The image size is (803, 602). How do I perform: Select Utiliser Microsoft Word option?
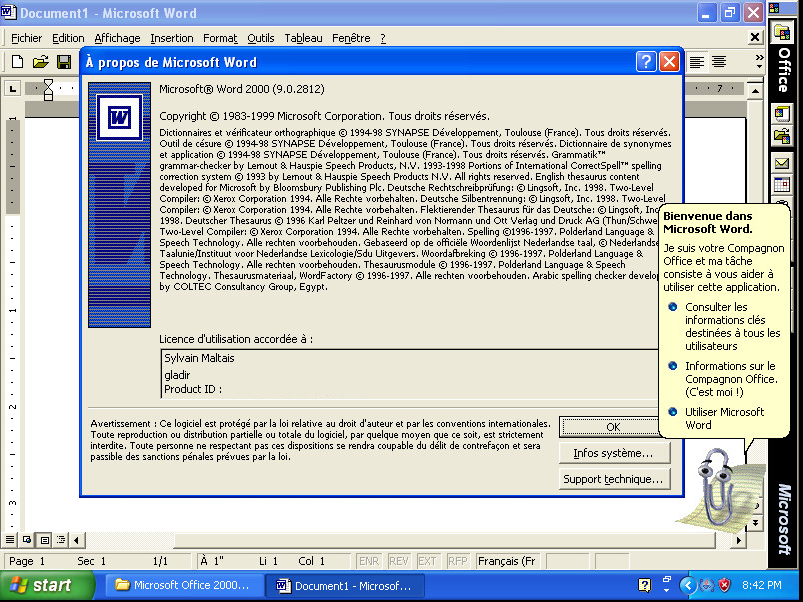click(x=717, y=418)
